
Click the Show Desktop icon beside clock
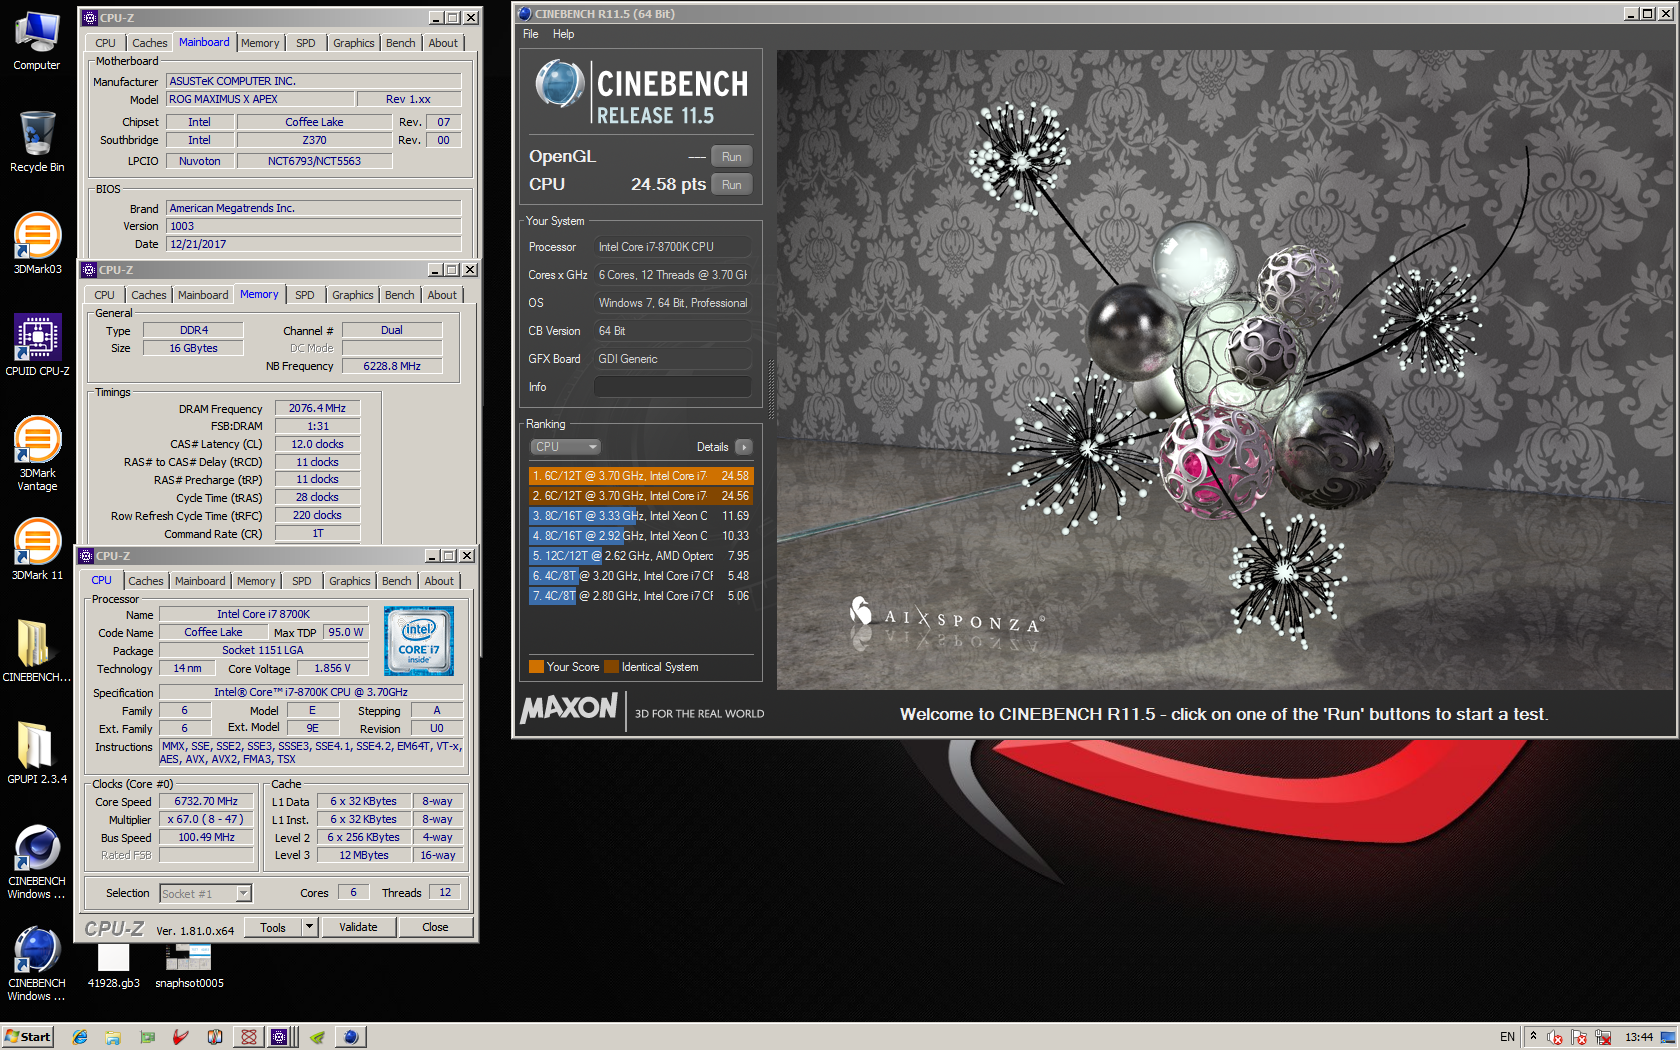[x=1668, y=1037]
